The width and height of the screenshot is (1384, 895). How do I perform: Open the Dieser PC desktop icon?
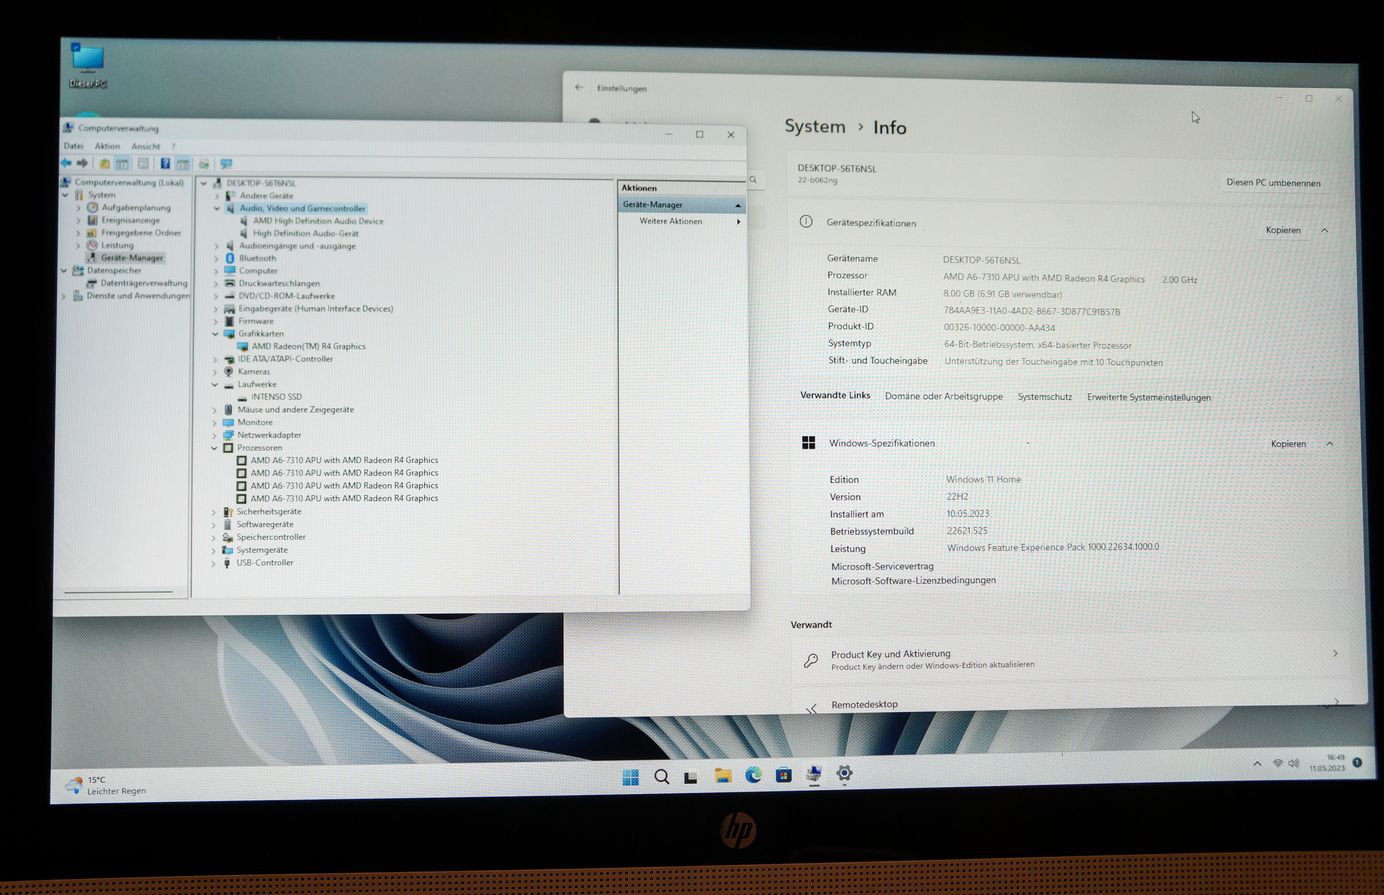[x=88, y=66]
